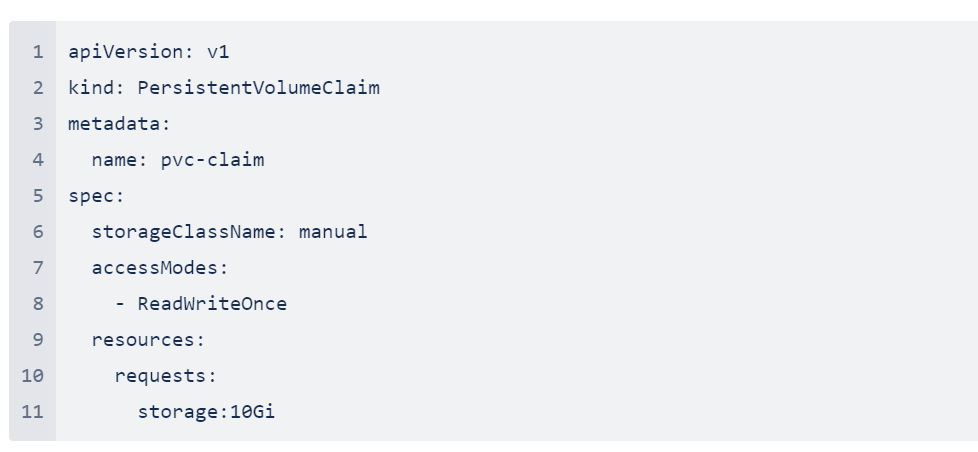Screen dimensions: 978x452
Task: Click the v1 value on line 1
Action: click(218, 52)
